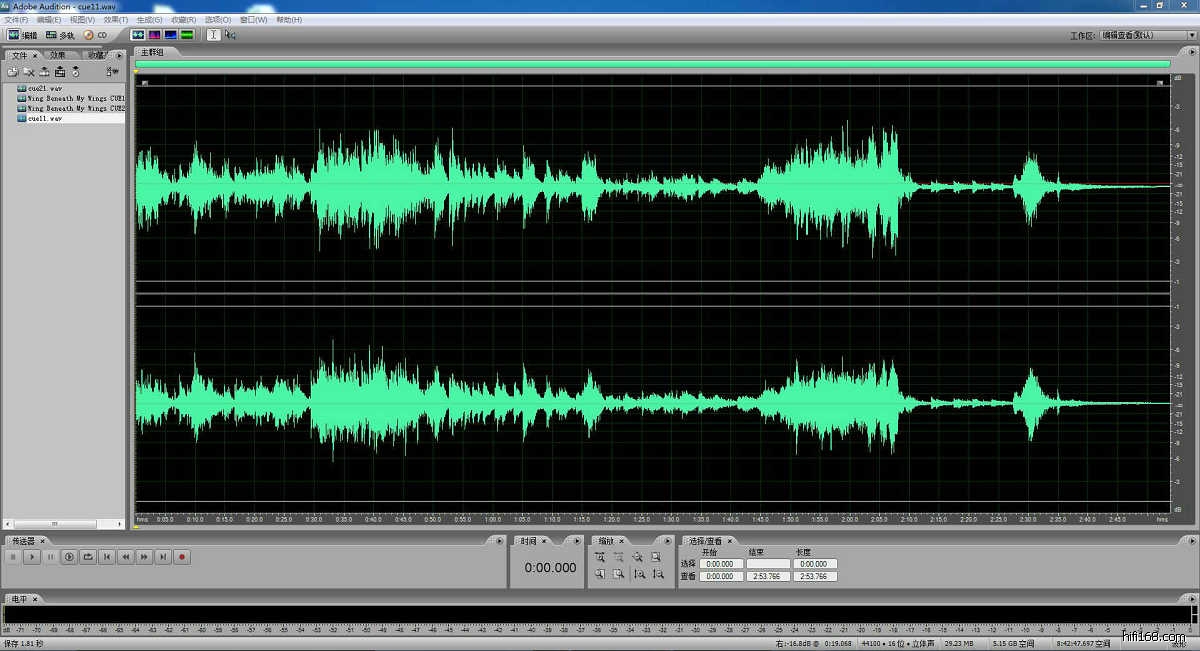Open the transport panel flyout menu arrow
The width and height of the screenshot is (1200, 651).
(x=500, y=541)
